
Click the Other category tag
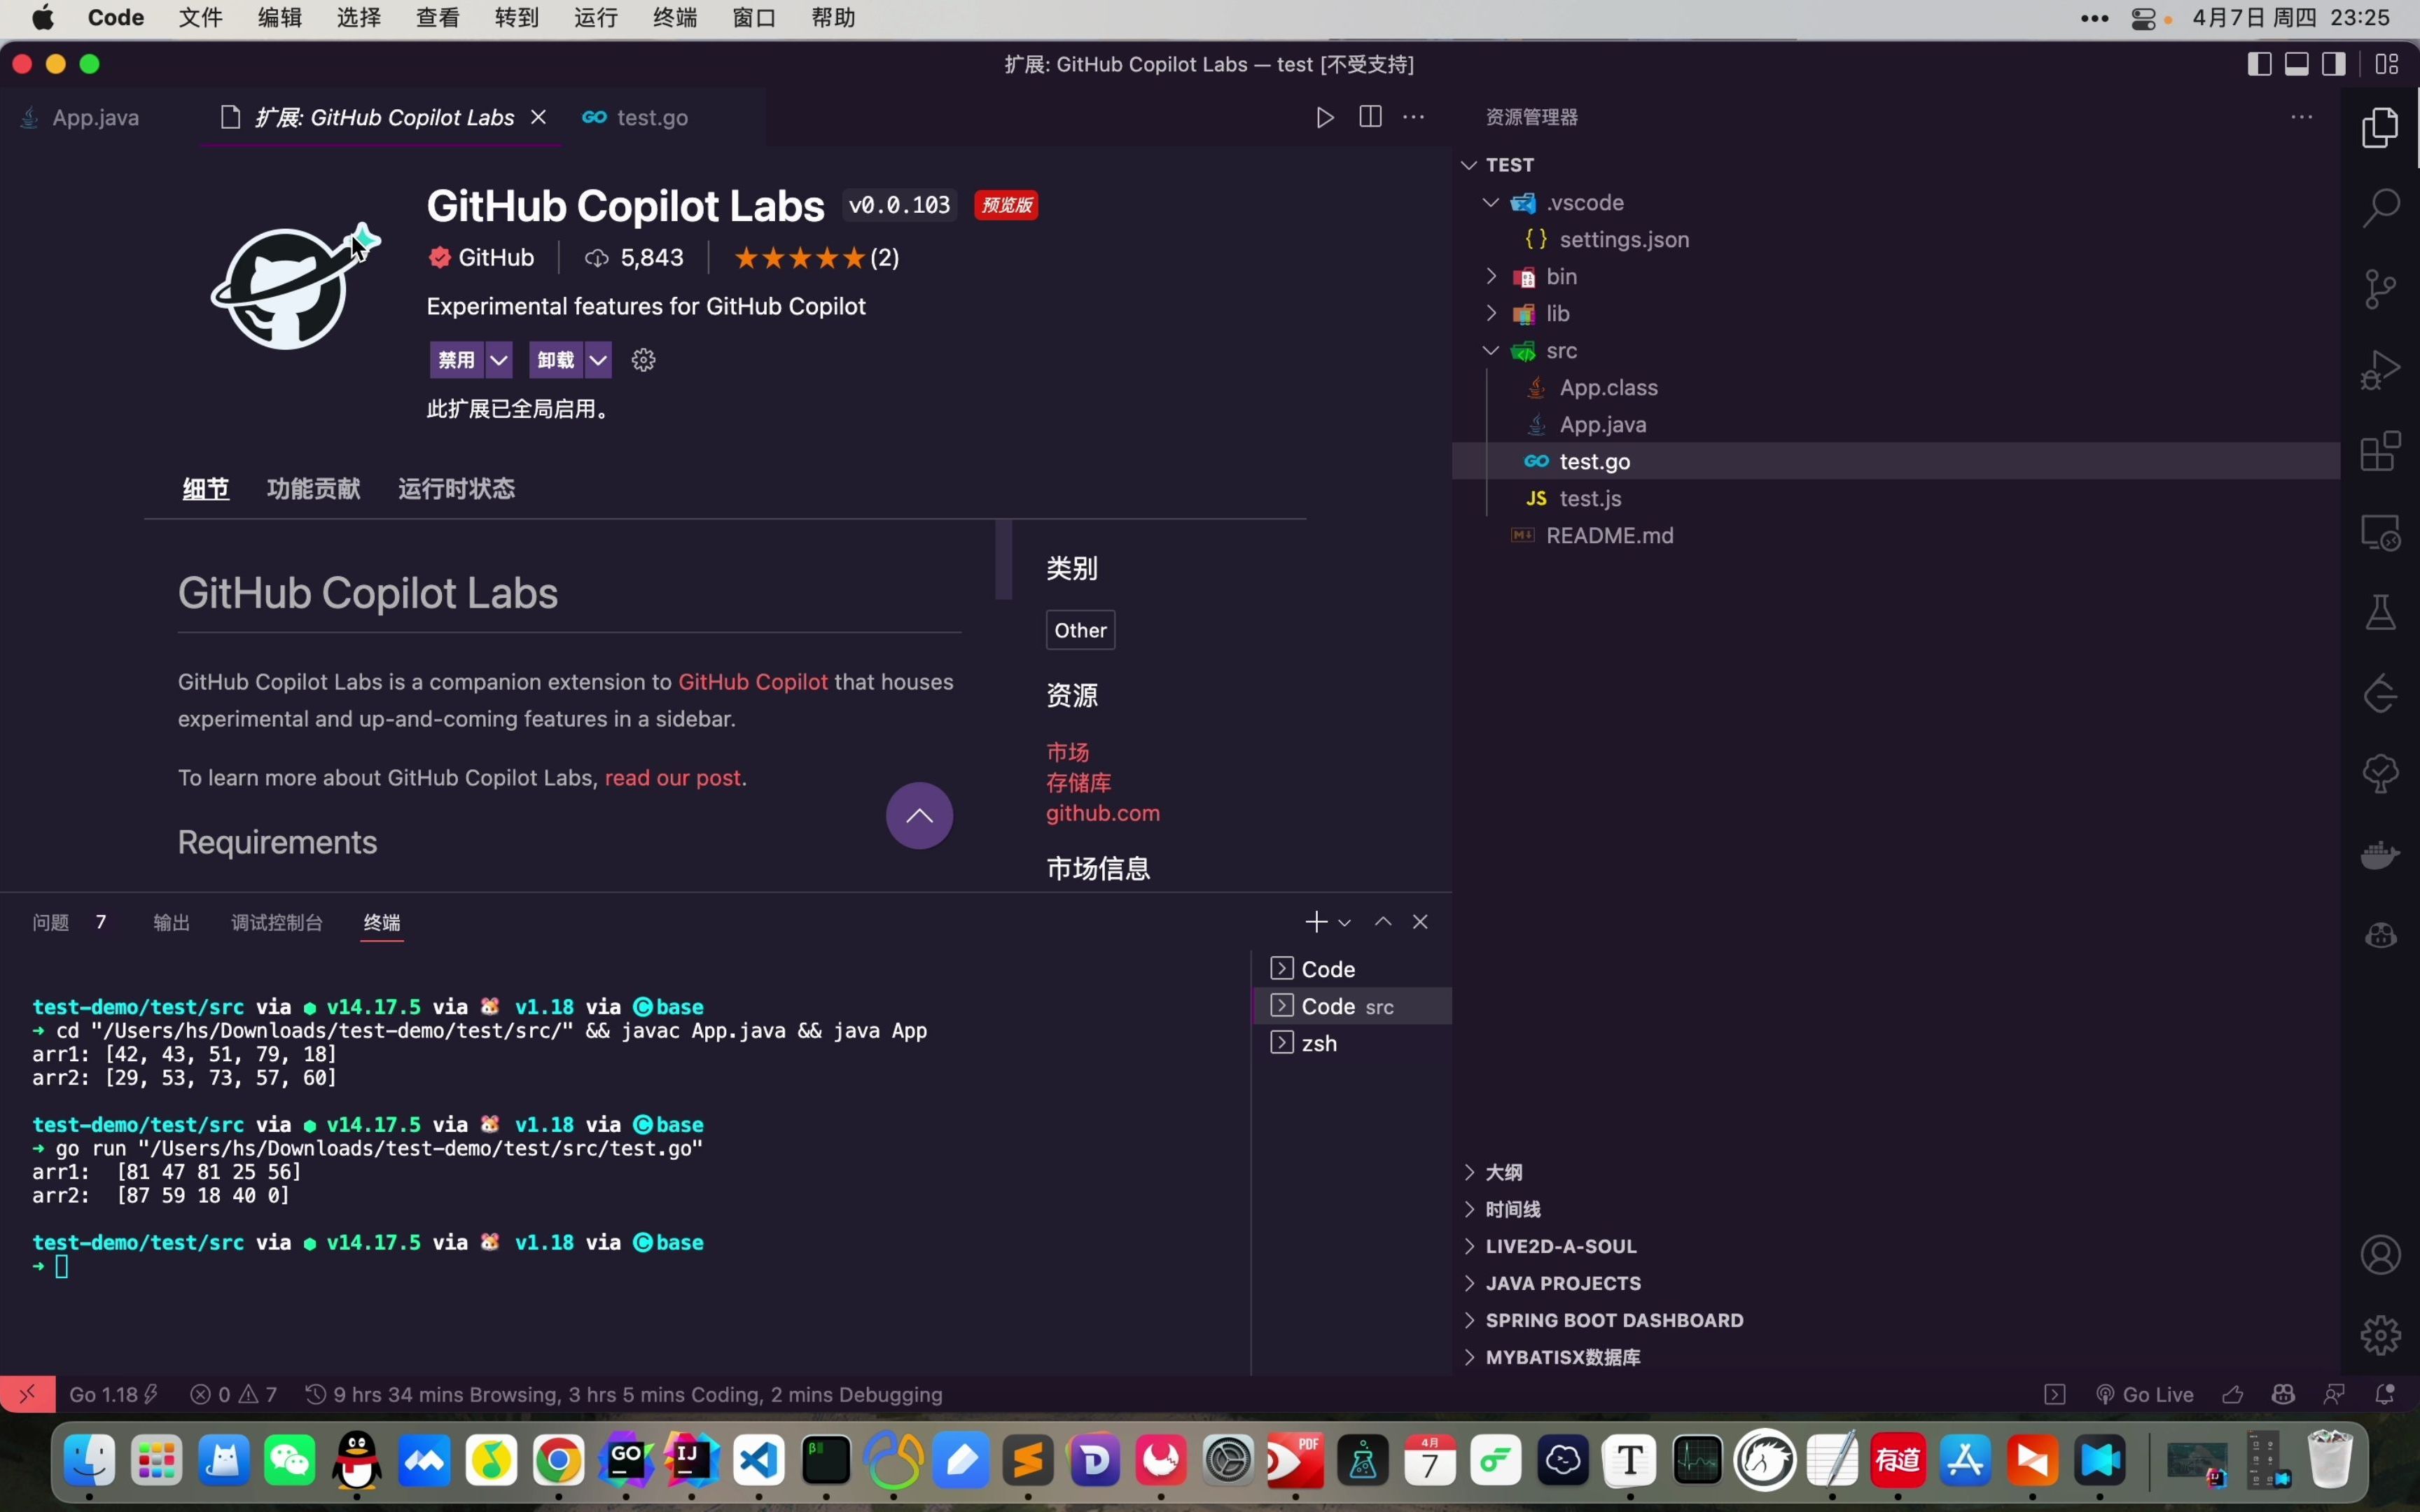coord(1080,630)
